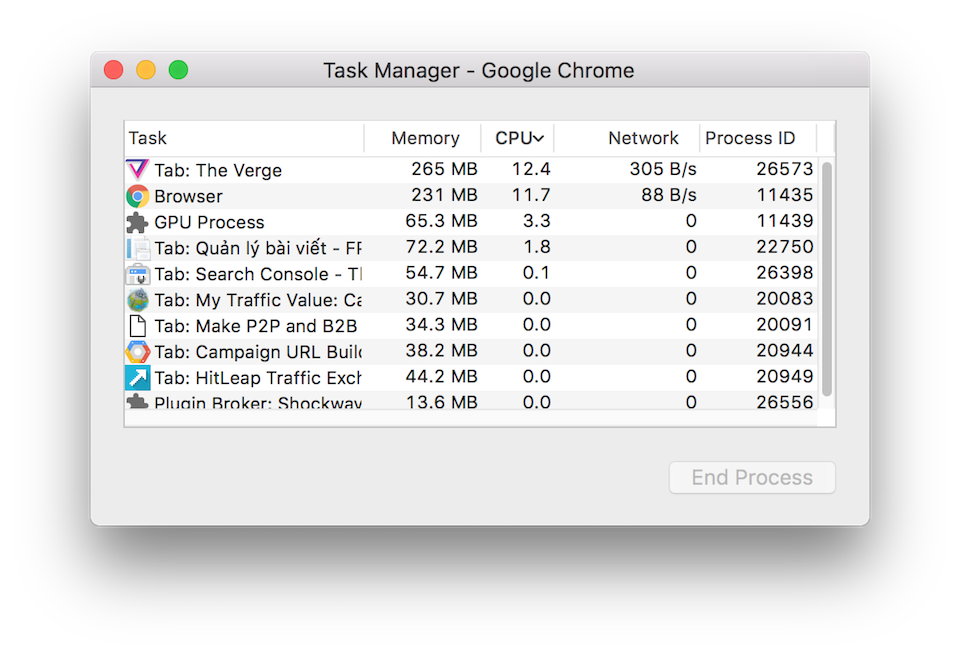
Task: Sort processes by Task column
Action: [x=147, y=137]
